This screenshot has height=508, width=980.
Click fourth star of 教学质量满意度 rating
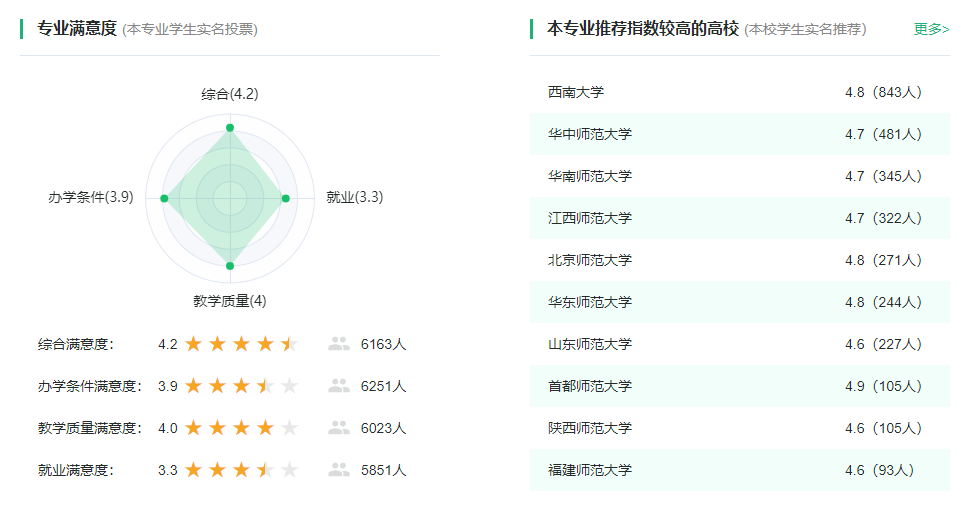point(265,428)
